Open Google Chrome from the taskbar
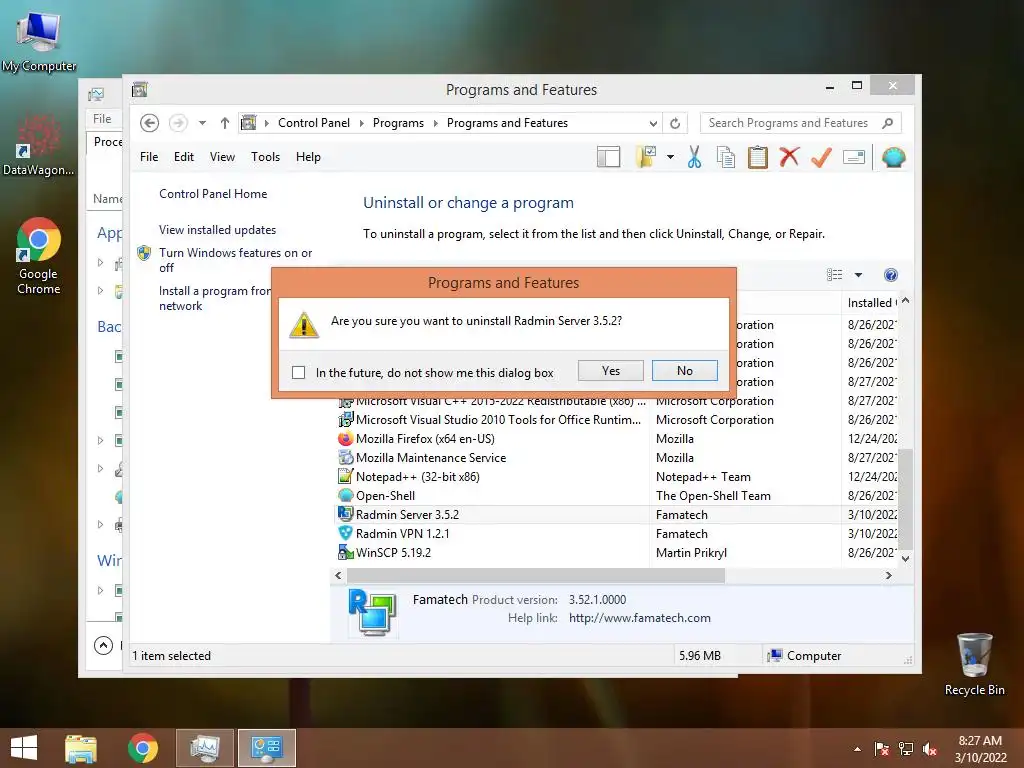The image size is (1024, 768). pos(142,748)
